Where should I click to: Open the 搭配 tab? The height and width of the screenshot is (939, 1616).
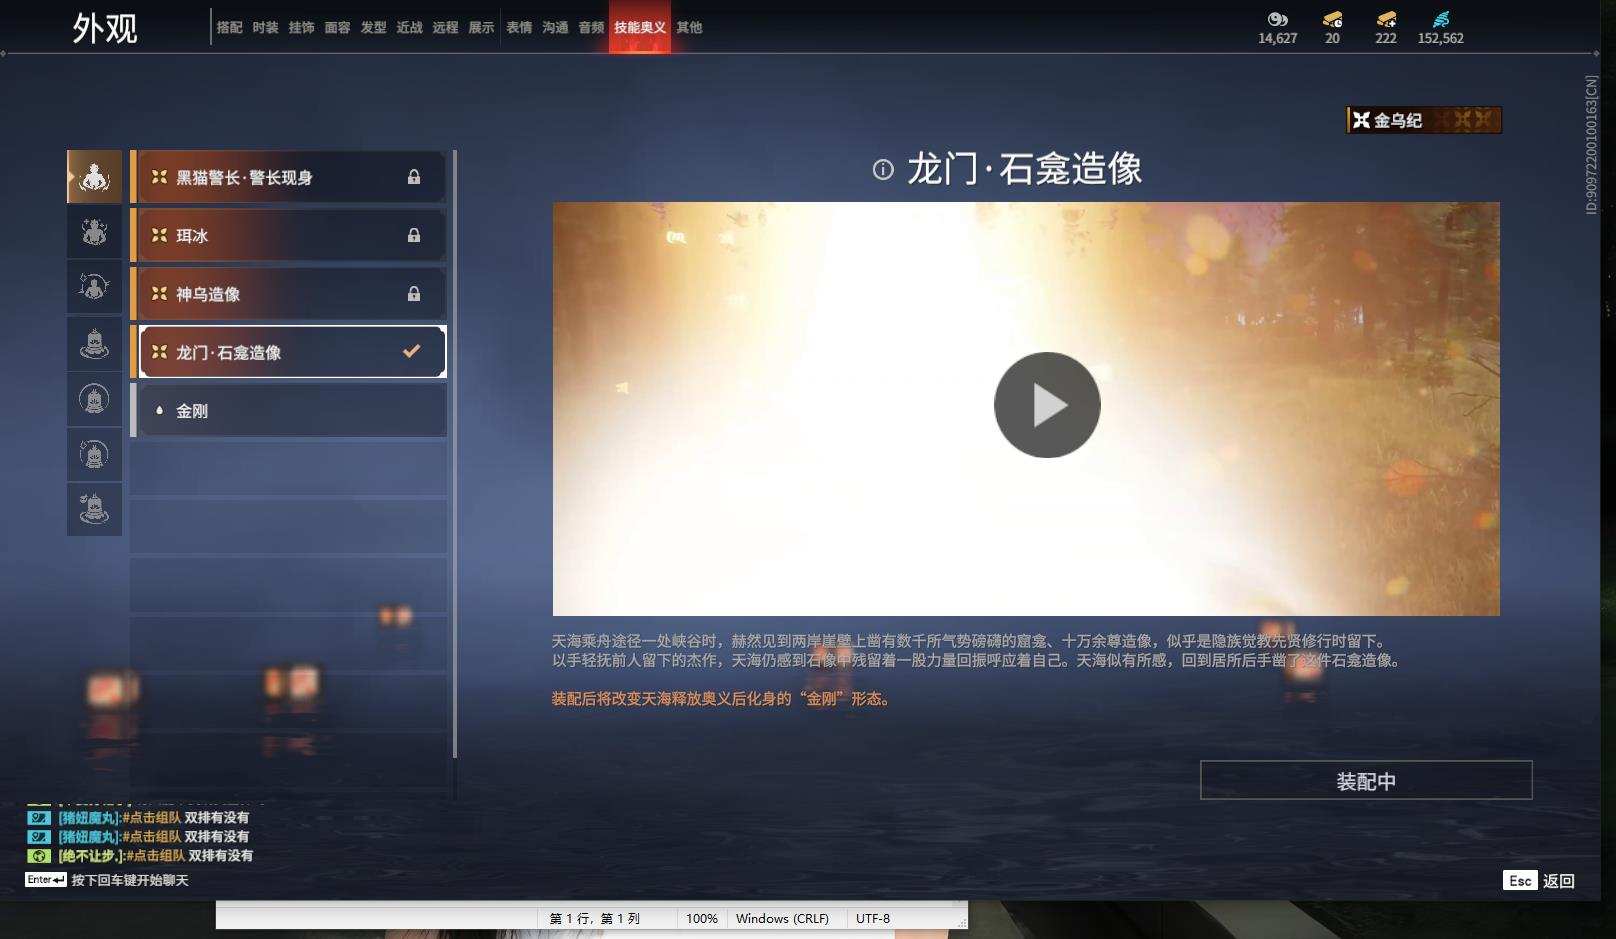click(229, 28)
